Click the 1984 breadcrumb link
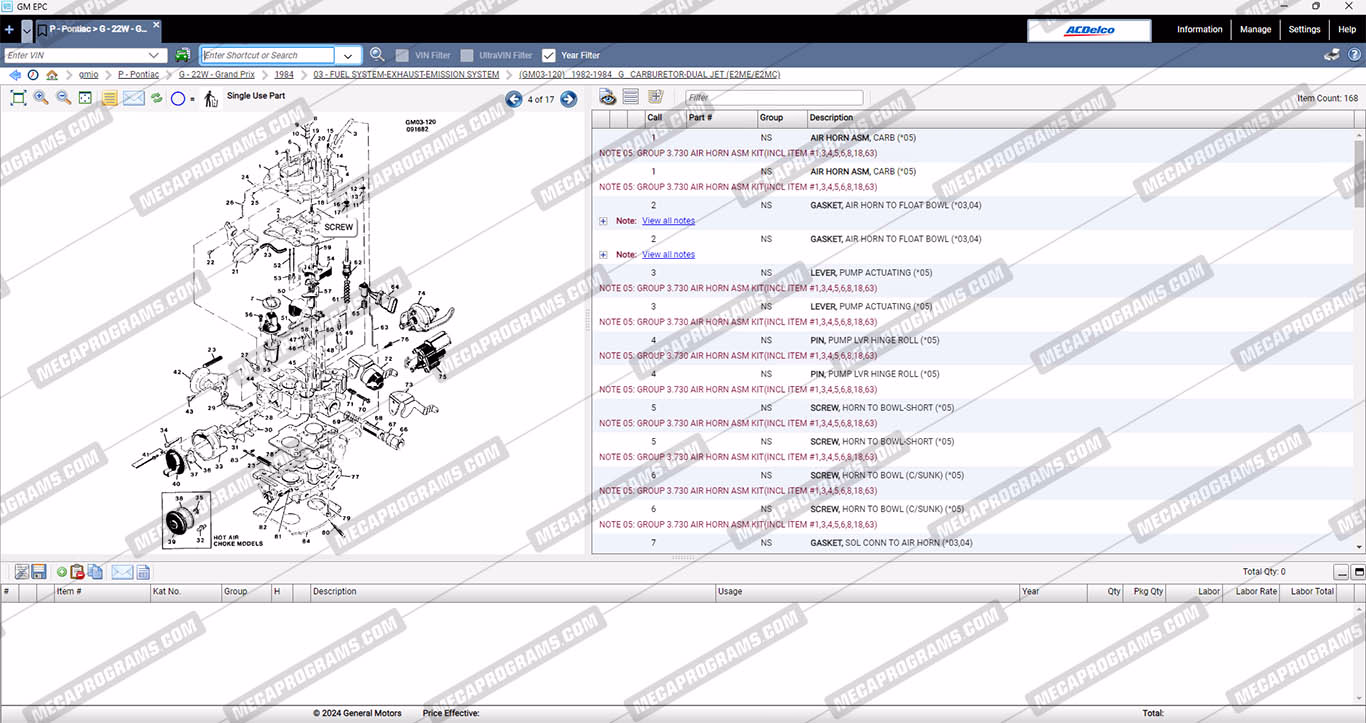 click(x=284, y=75)
